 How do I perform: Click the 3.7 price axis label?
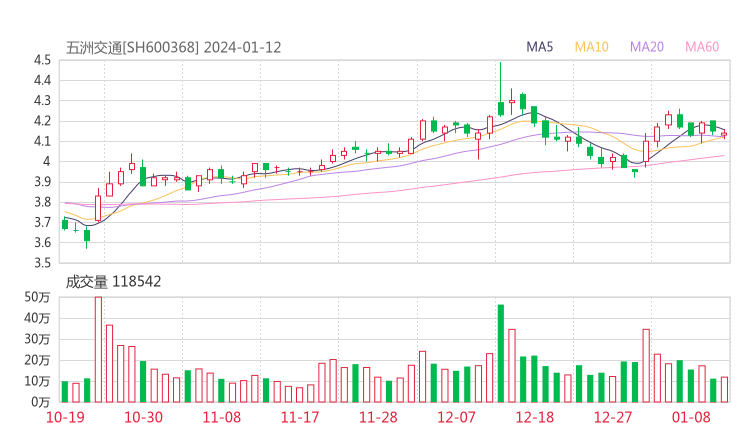click(42, 222)
